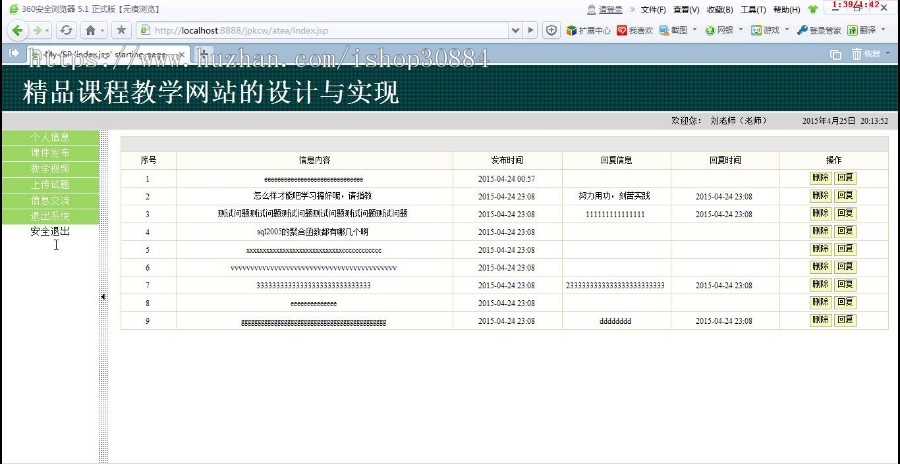
Task: Open the 网银 online banking icon
Action: click(719, 30)
